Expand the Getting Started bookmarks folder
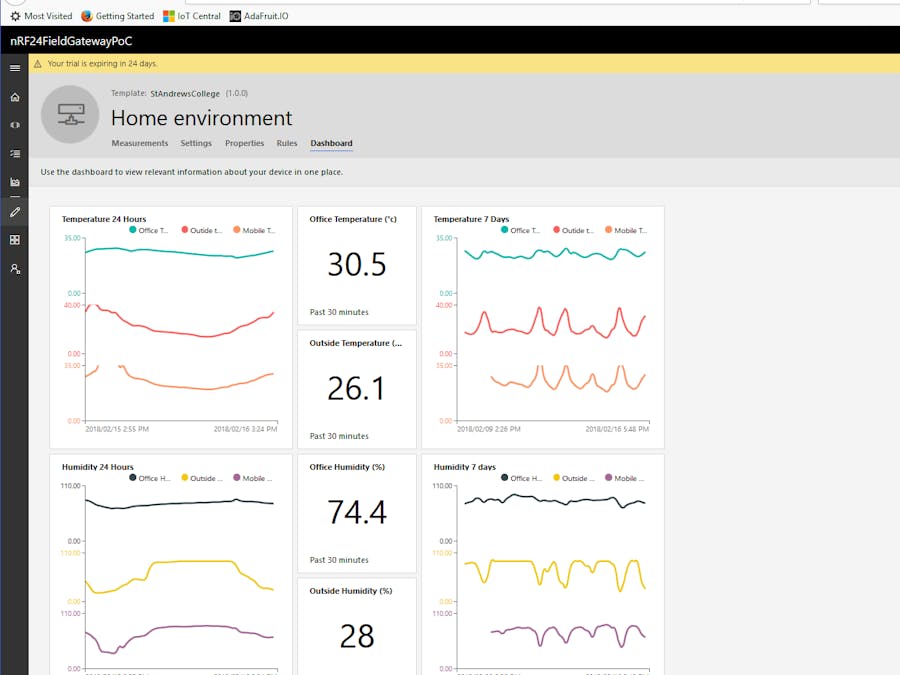Image resolution: width=900 pixels, height=675 pixels. 117,15
